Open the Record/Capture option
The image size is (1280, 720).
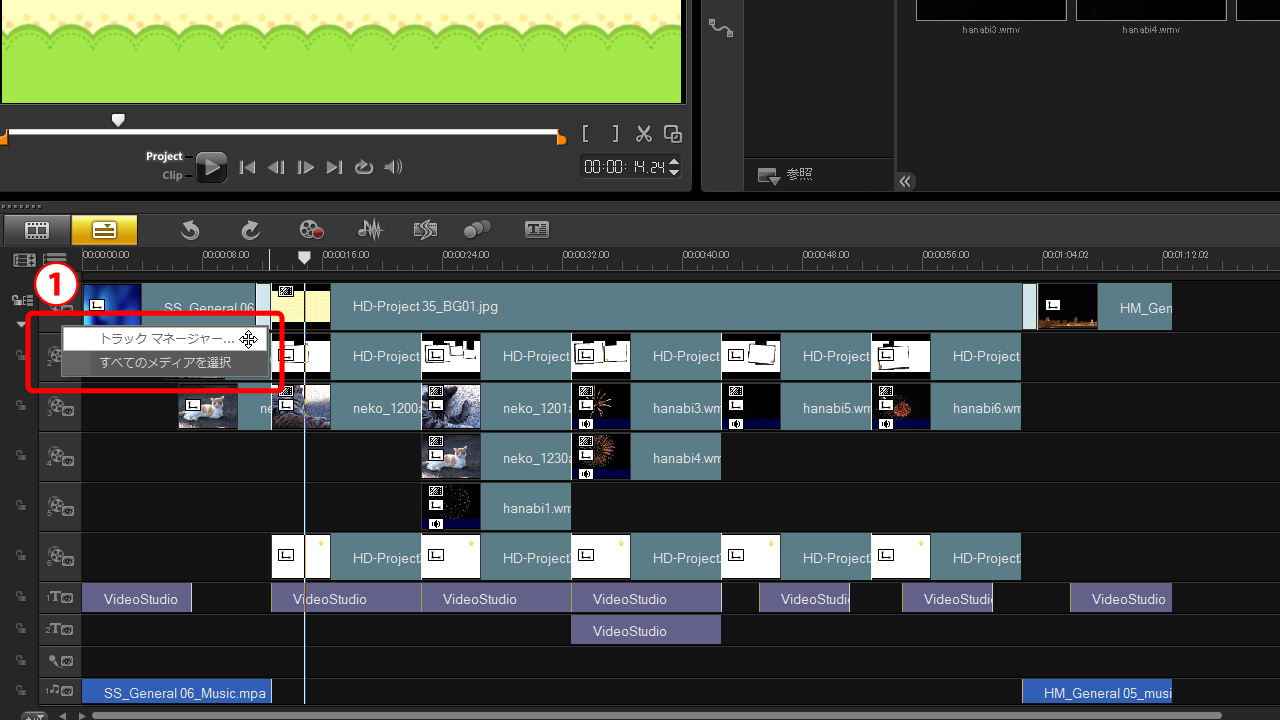click(x=312, y=231)
